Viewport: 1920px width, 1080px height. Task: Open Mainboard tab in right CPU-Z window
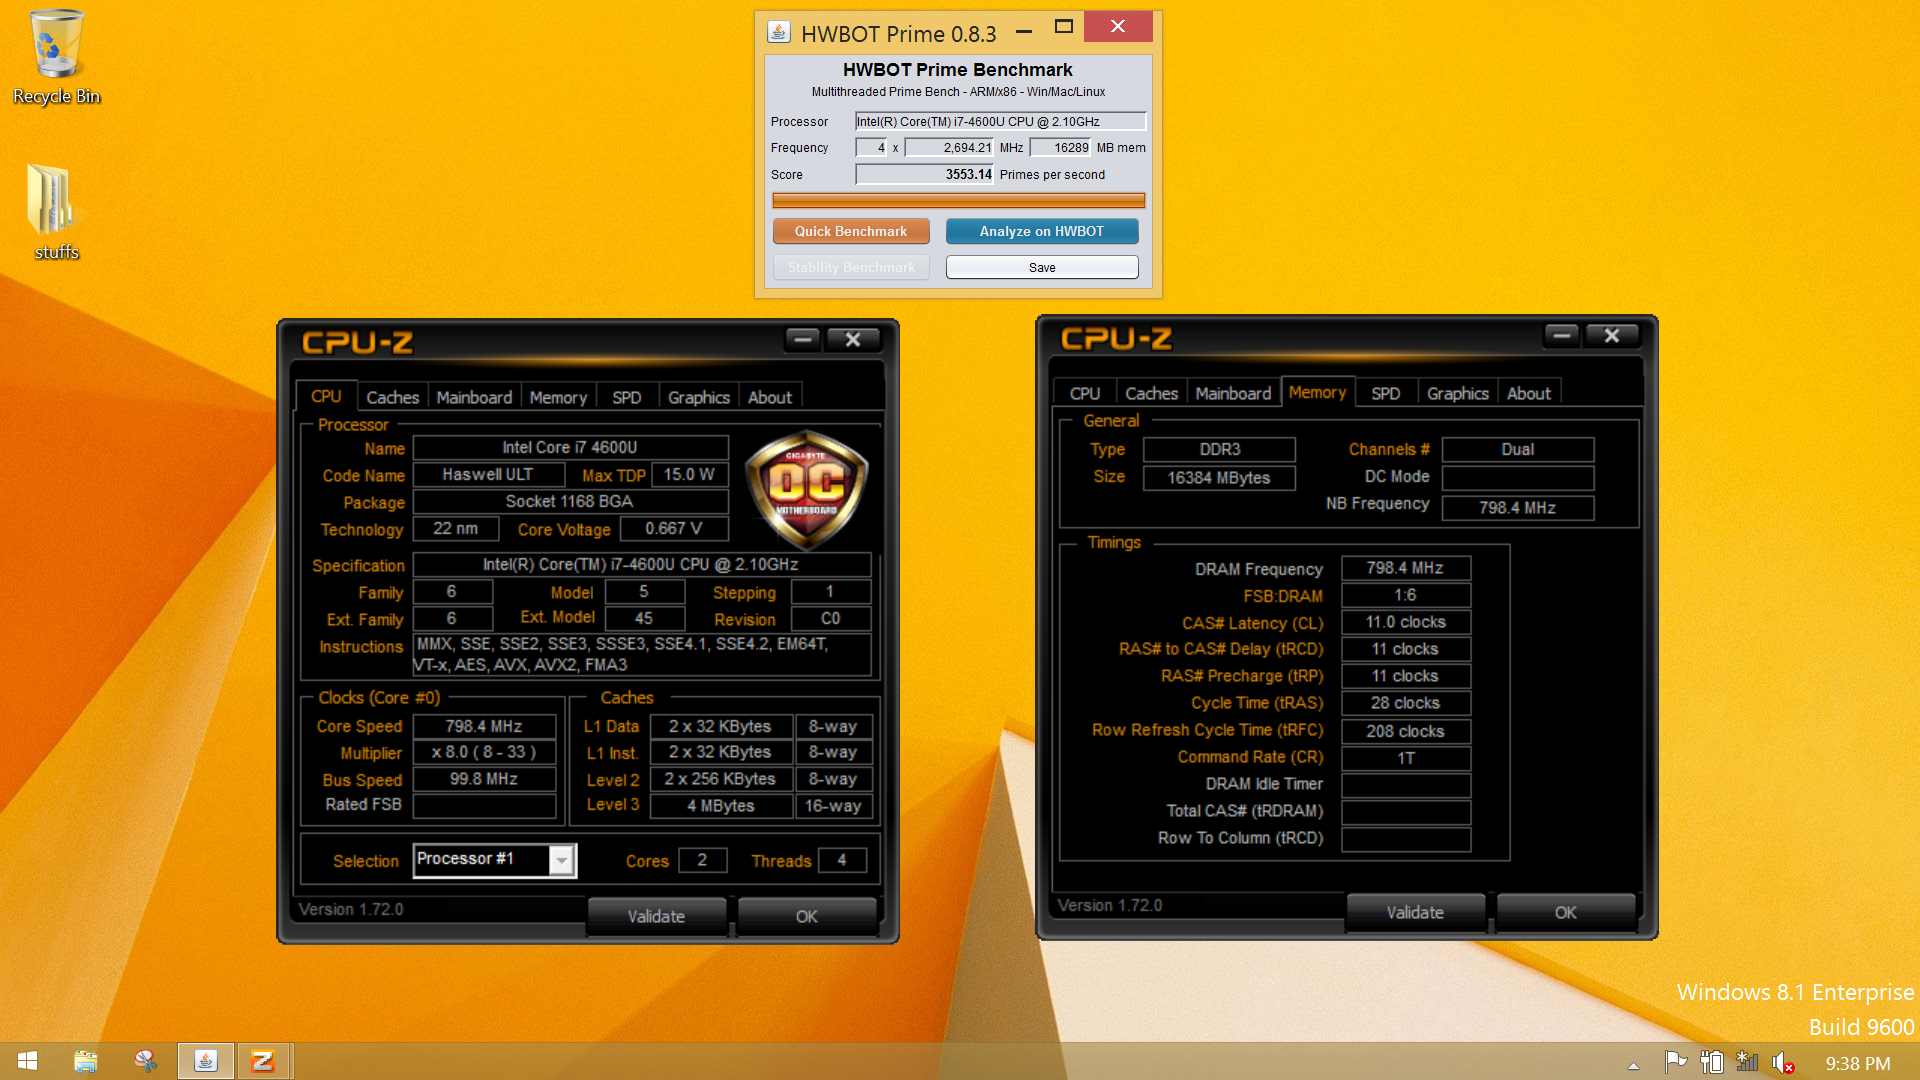[x=1233, y=393]
